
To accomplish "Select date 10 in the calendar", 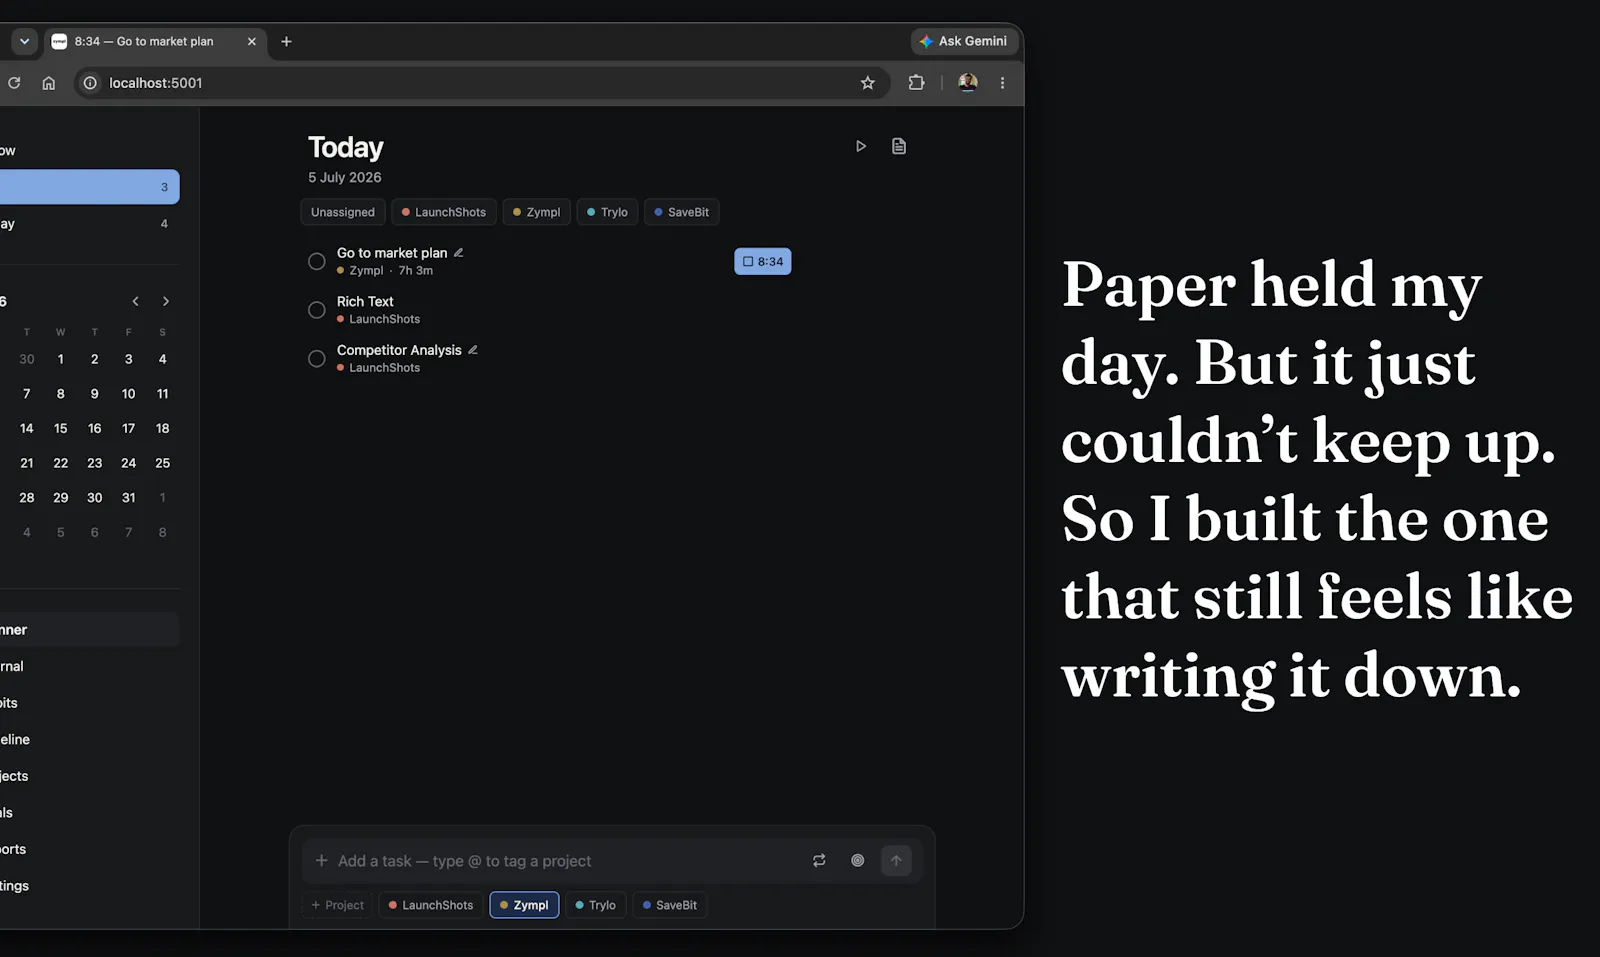I will coord(129,394).
